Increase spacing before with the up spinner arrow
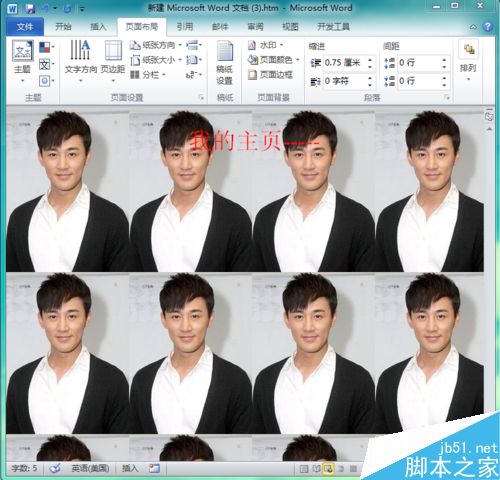The image size is (500, 480). pos(444,59)
